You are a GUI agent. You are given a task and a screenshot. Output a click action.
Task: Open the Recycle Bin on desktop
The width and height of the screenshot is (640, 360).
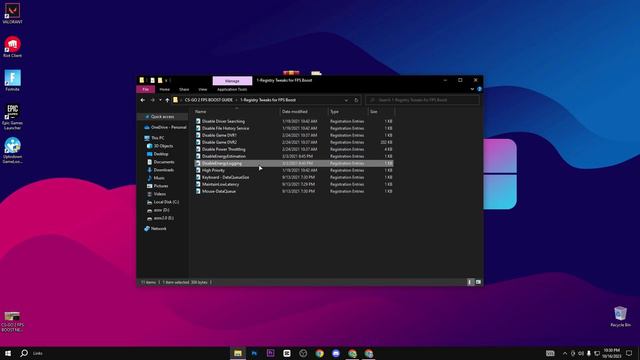[620, 316]
